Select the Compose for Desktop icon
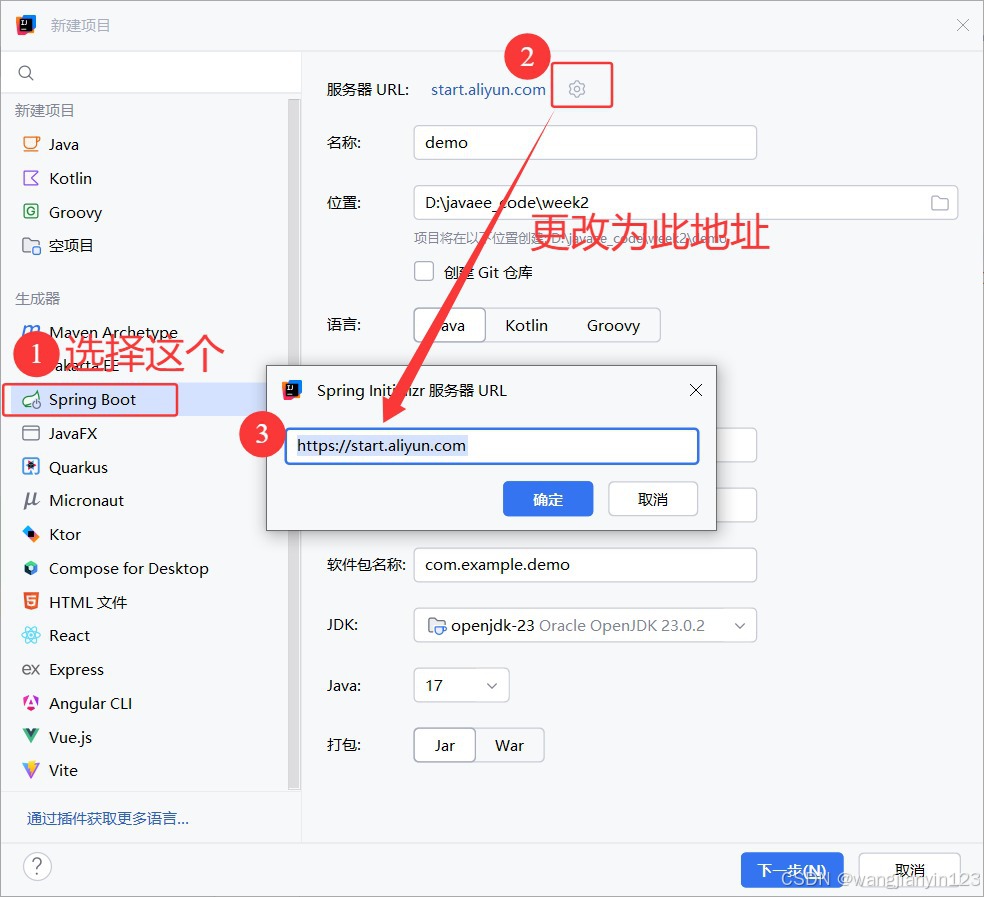The image size is (984, 897). 31,568
